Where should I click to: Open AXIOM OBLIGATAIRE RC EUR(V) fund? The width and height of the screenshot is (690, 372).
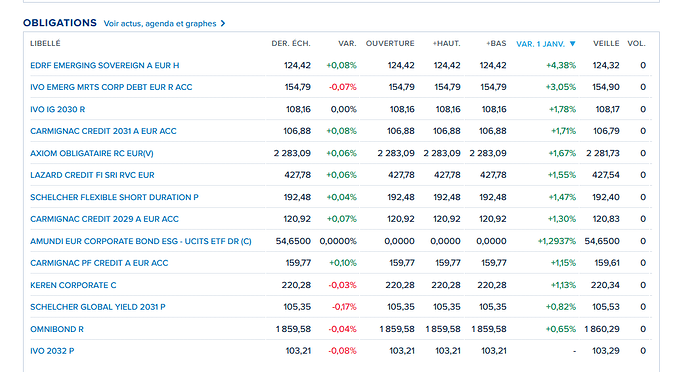[x=92, y=153]
